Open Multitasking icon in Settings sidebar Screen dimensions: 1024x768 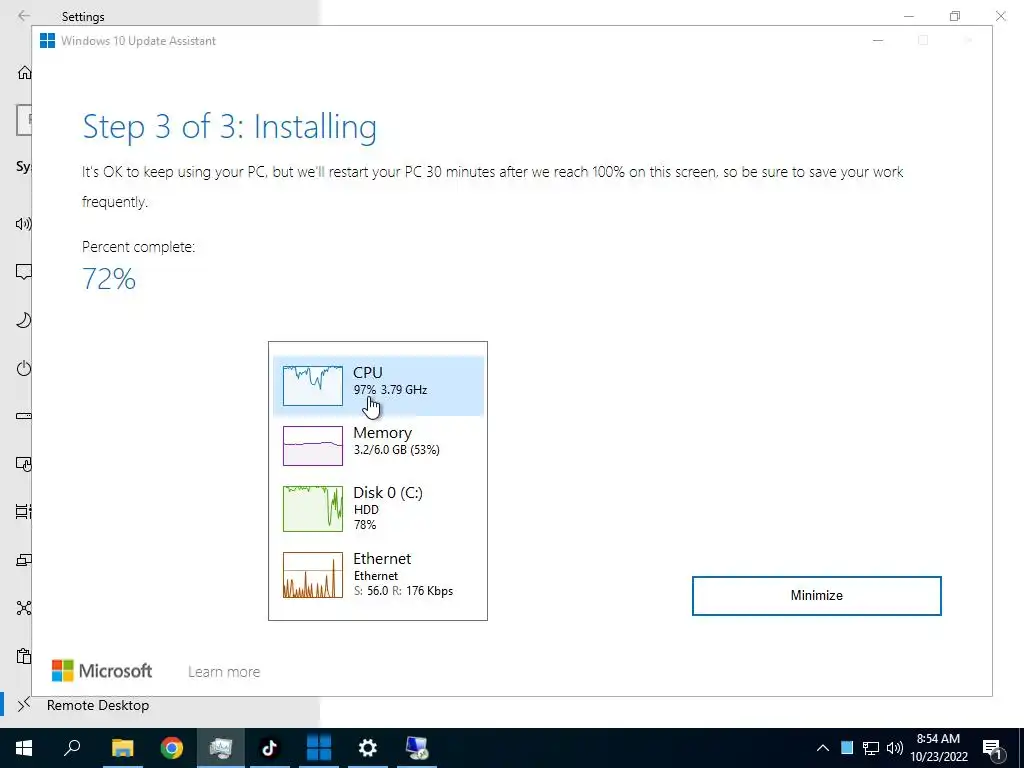(x=24, y=512)
